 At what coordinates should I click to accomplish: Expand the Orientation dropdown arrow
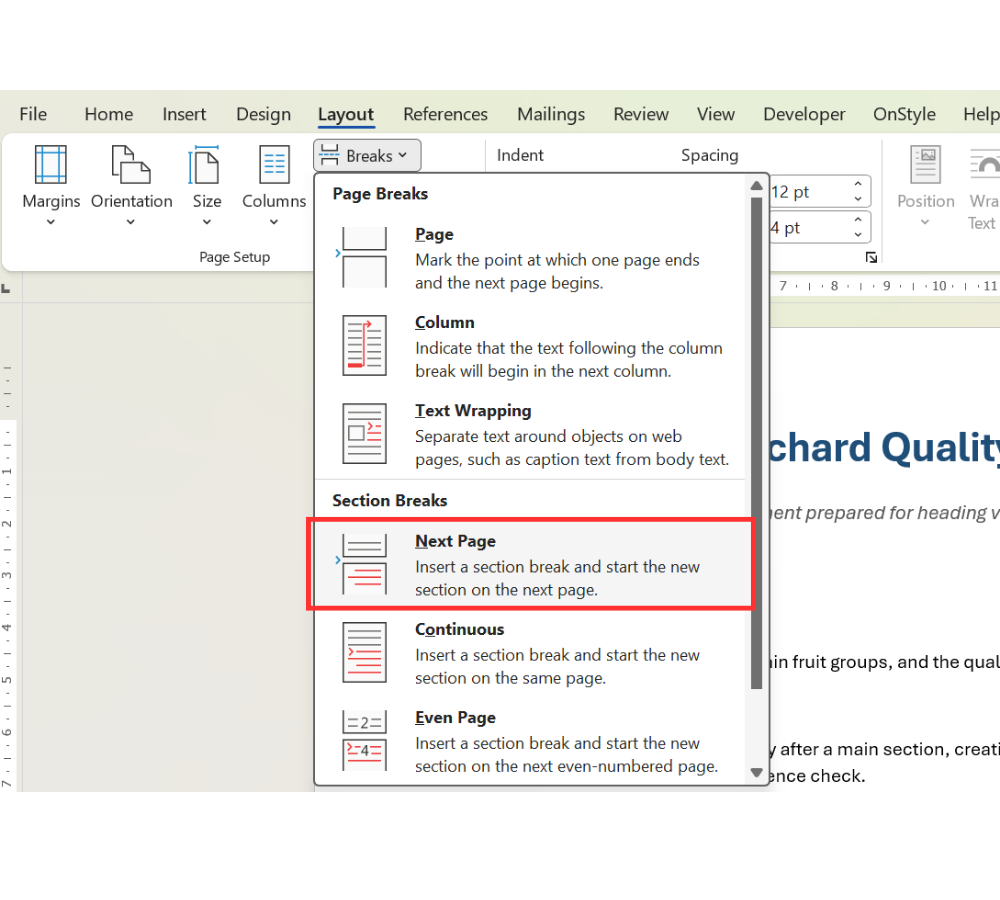[131, 222]
